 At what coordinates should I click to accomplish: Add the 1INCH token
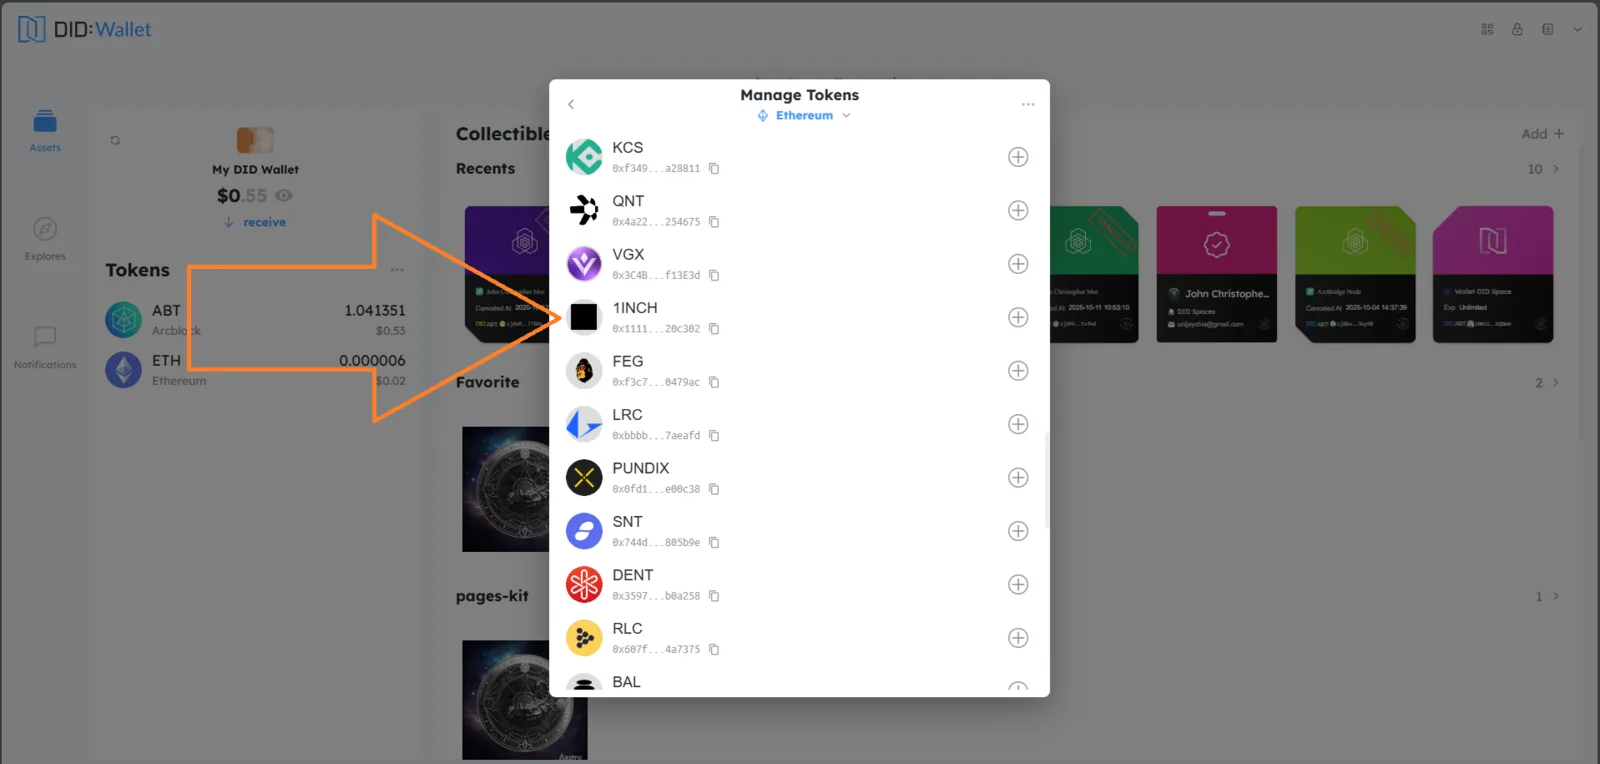[x=1018, y=317]
